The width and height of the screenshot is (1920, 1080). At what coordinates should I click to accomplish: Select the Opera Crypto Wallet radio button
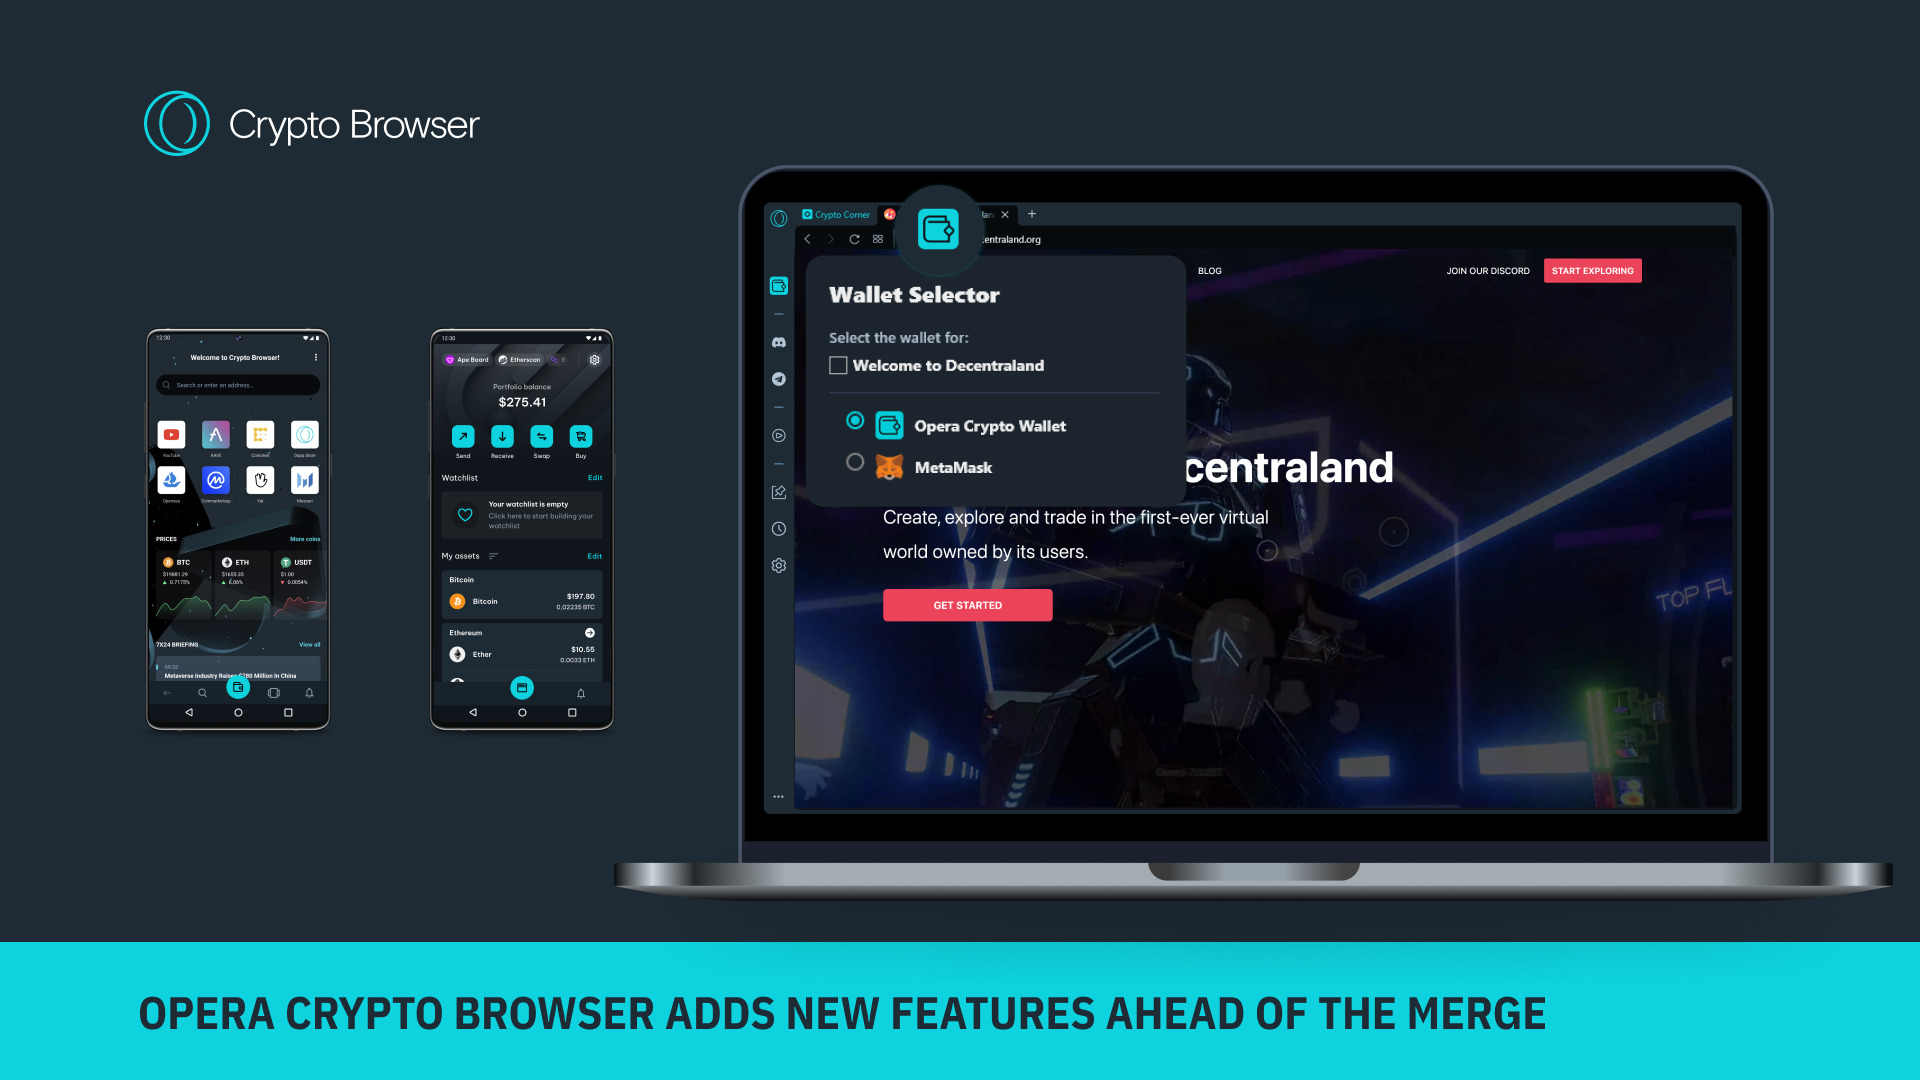click(x=853, y=419)
